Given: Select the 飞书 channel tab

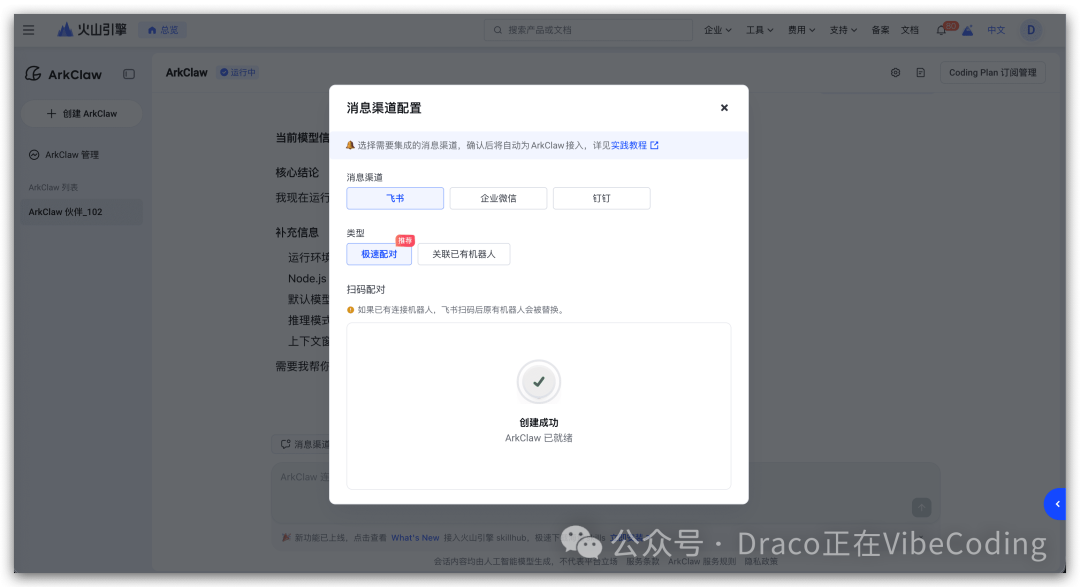Looking at the screenshot, I should tap(395, 198).
